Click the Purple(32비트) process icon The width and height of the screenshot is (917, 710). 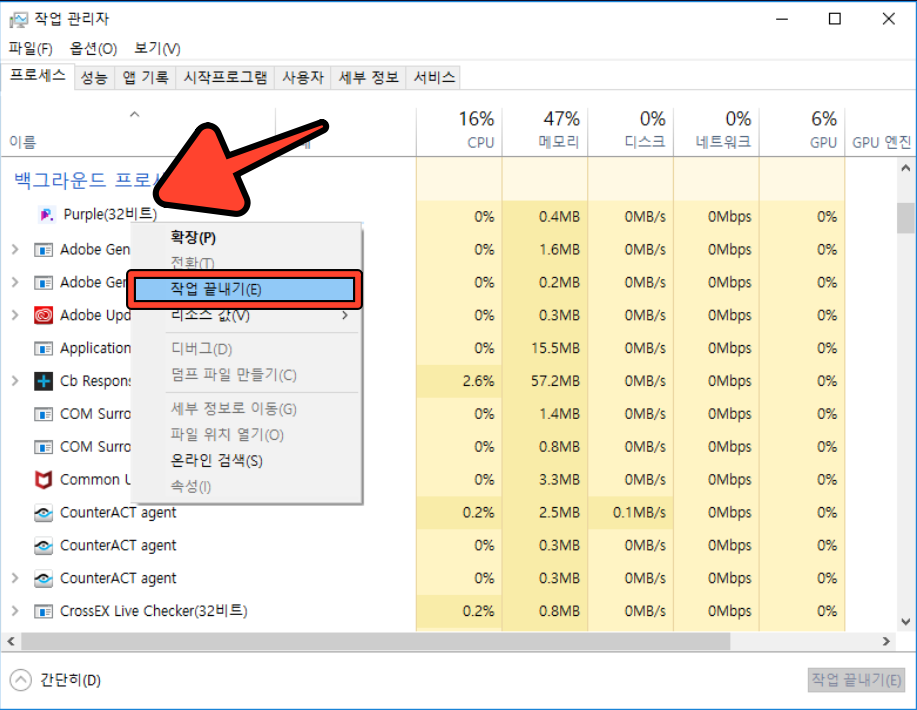pos(47,215)
